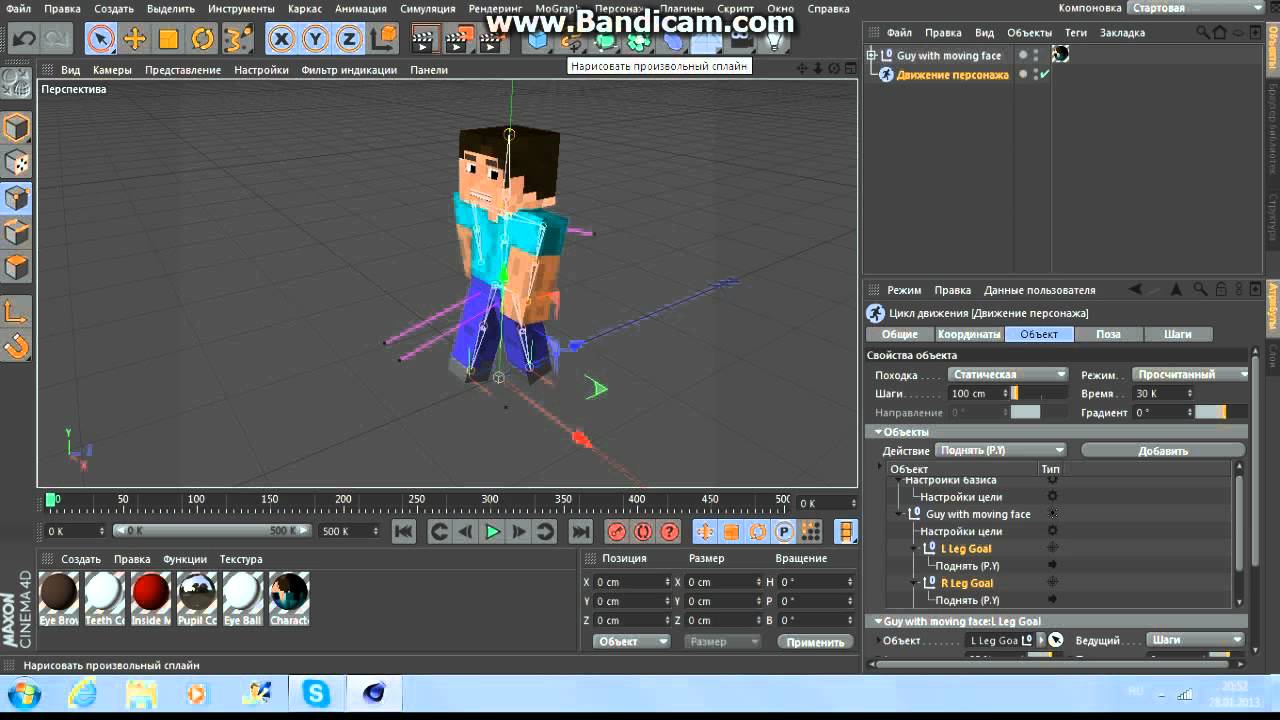
Task: Select the Move tool
Action: (134, 40)
